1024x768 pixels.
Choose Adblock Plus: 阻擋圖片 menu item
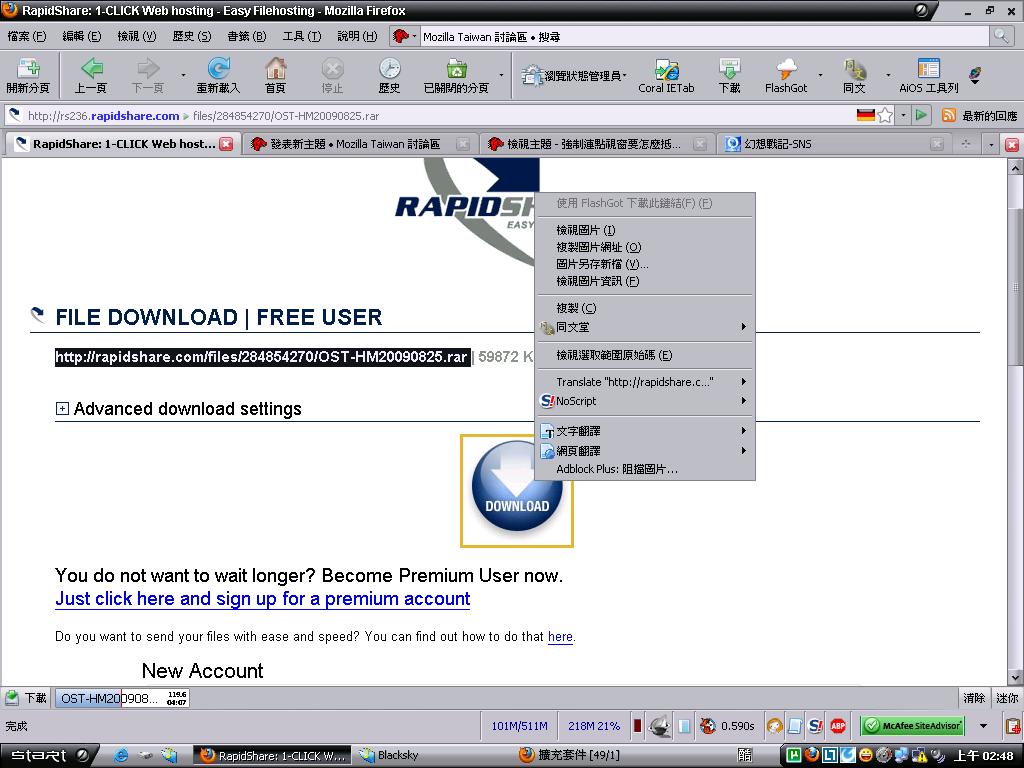[x=645, y=469]
